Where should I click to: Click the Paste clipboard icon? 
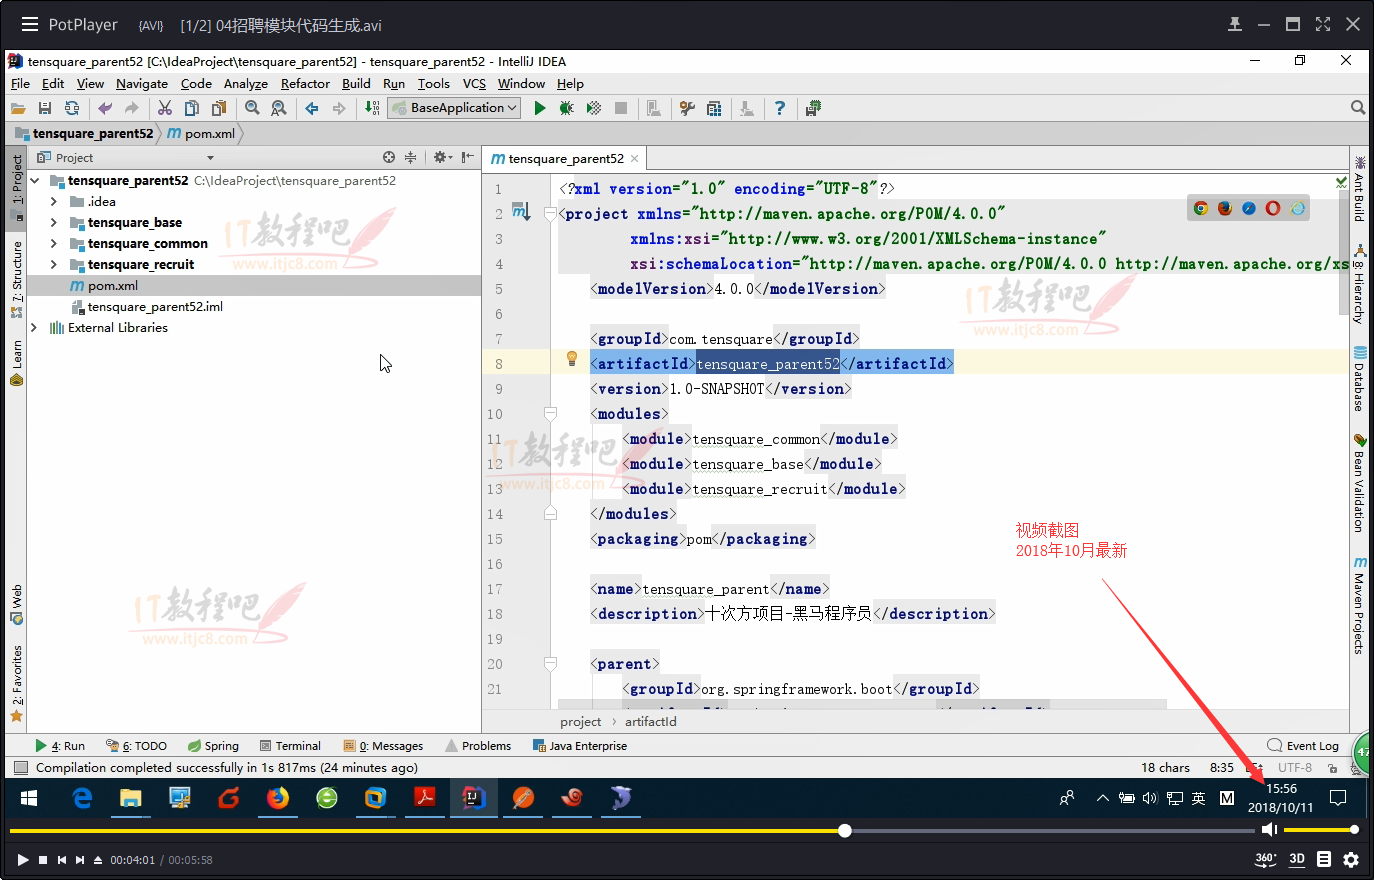[x=219, y=108]
